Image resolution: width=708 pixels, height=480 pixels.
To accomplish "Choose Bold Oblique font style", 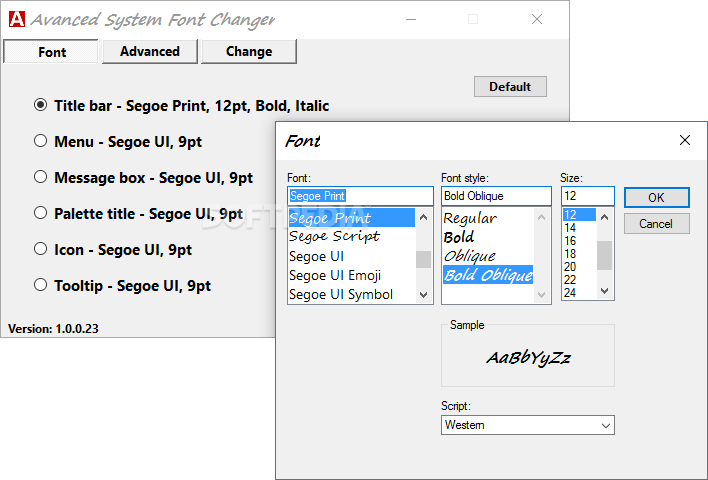I will pos(488,275).
